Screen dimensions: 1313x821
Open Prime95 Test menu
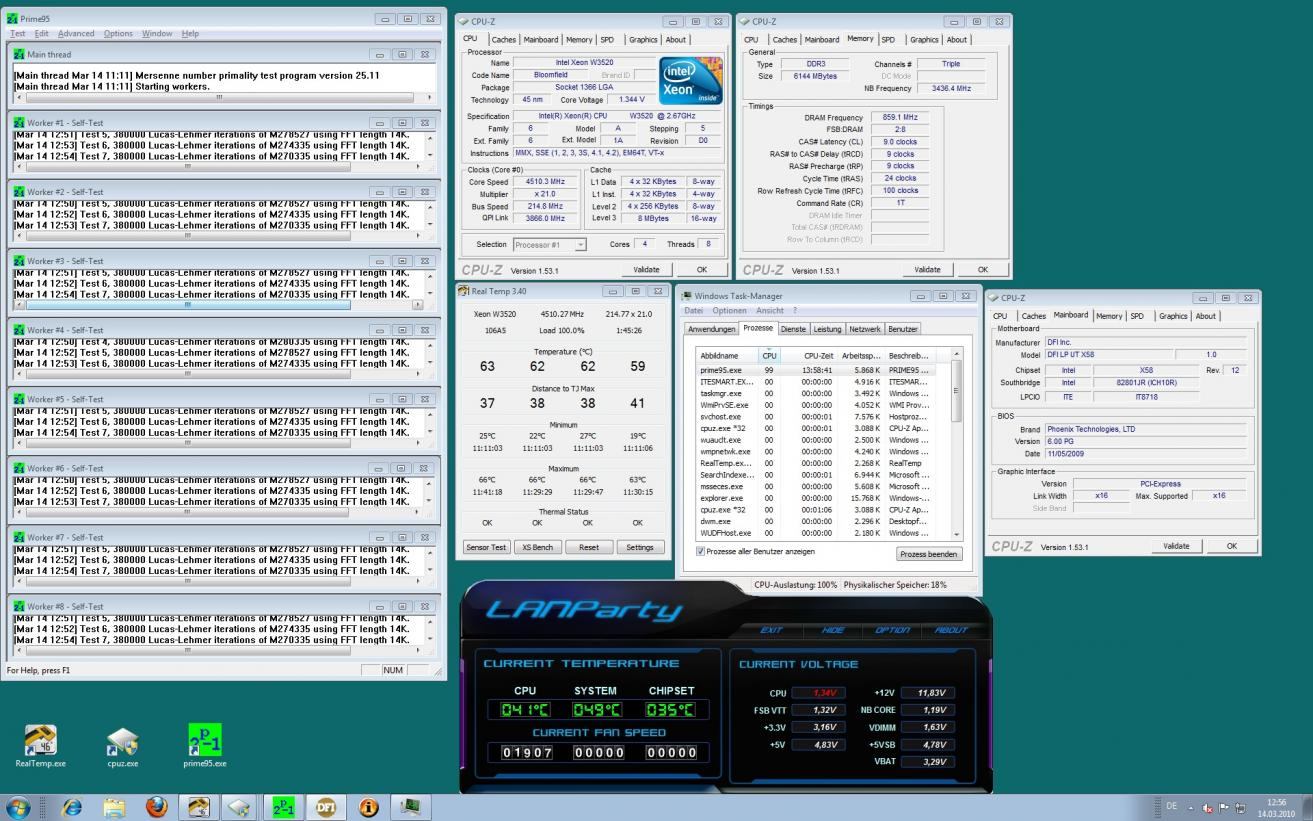coord(18,34)
